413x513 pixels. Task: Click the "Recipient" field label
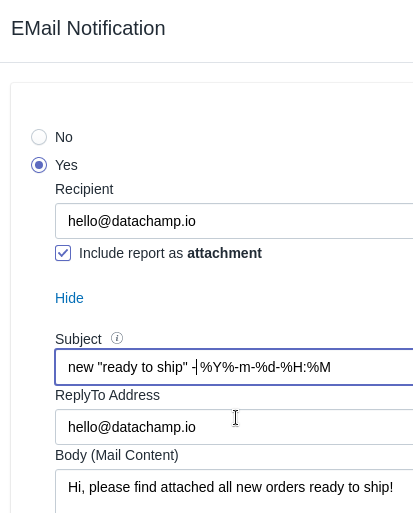84,189
